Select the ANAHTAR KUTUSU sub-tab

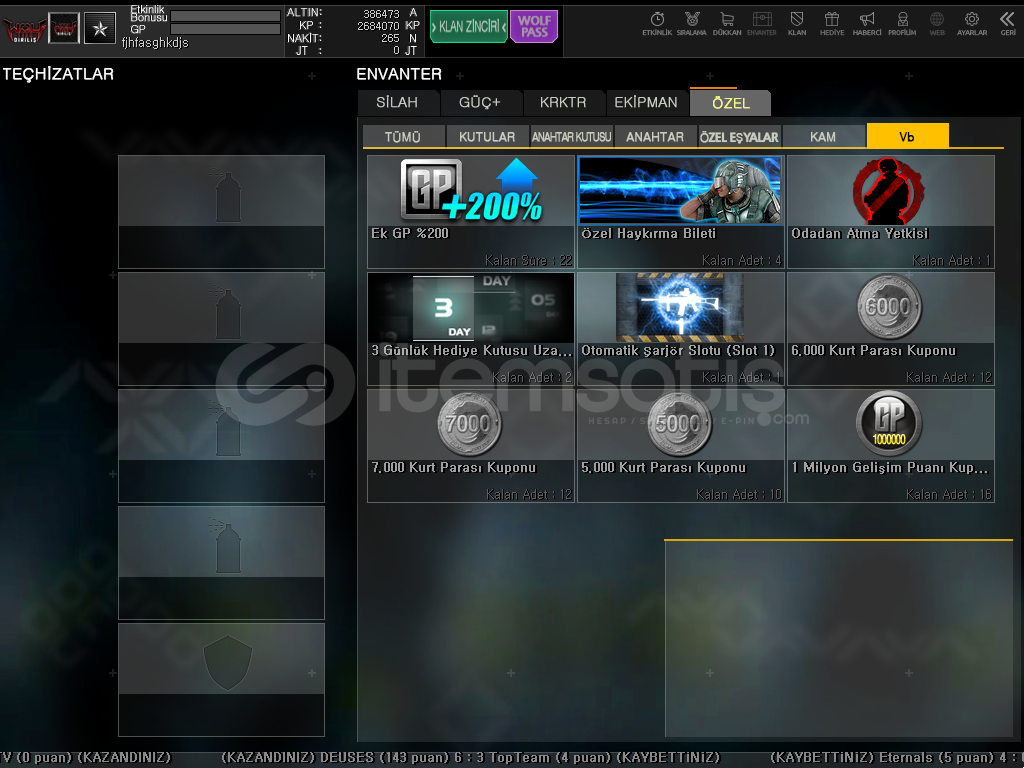coord(571,136)
